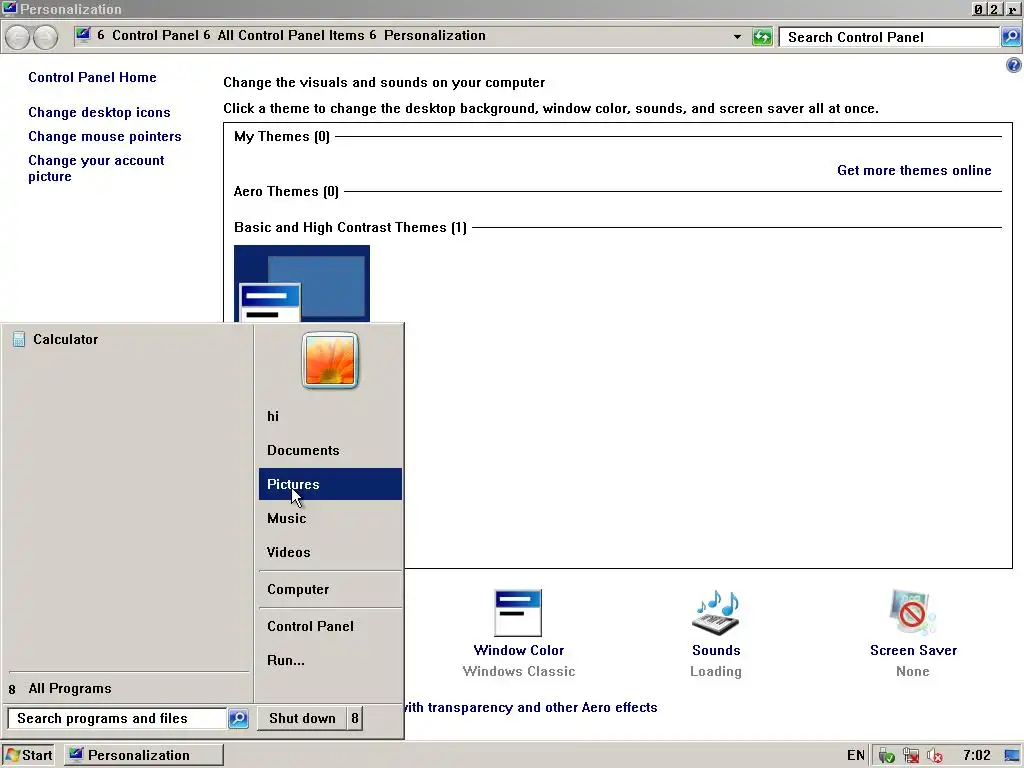
Task: Click the 7:02 clock in the tray
Action: (977, 756)
